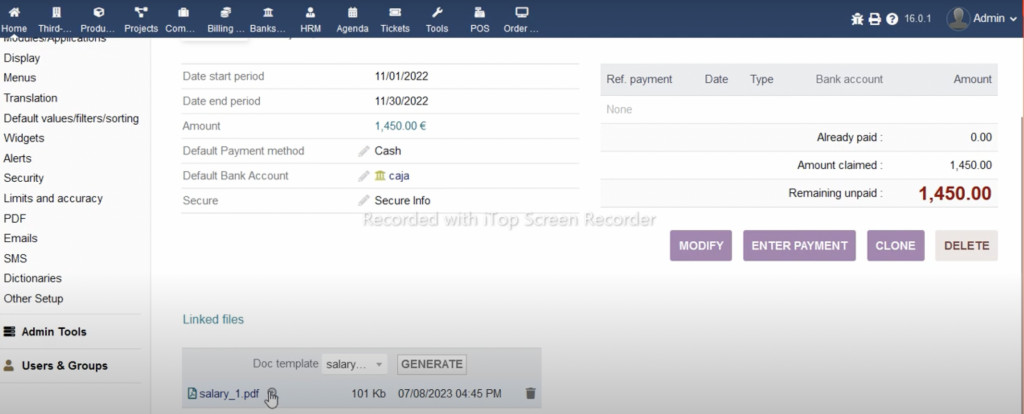The image size is (1024, 414).
Task: Edit Default Bank Account pencil icon
Action: (x=364, y=176)
